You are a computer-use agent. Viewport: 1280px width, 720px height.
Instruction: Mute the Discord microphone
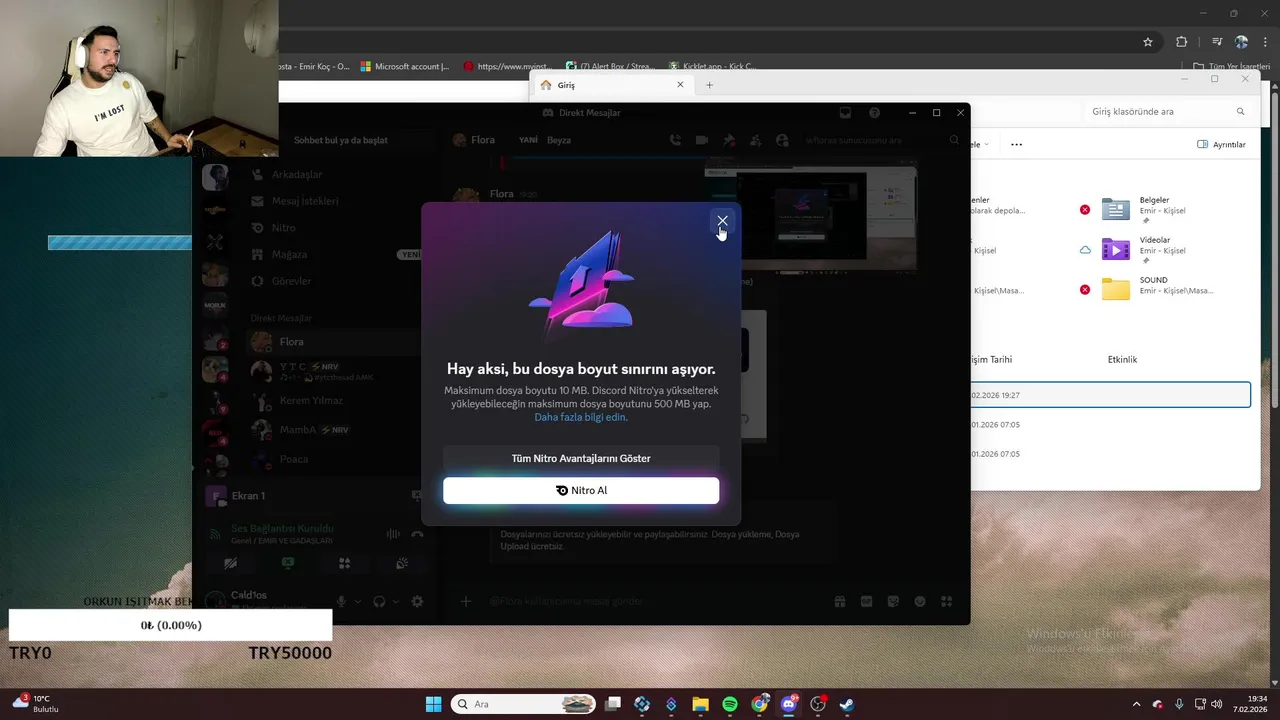[341, 601]
